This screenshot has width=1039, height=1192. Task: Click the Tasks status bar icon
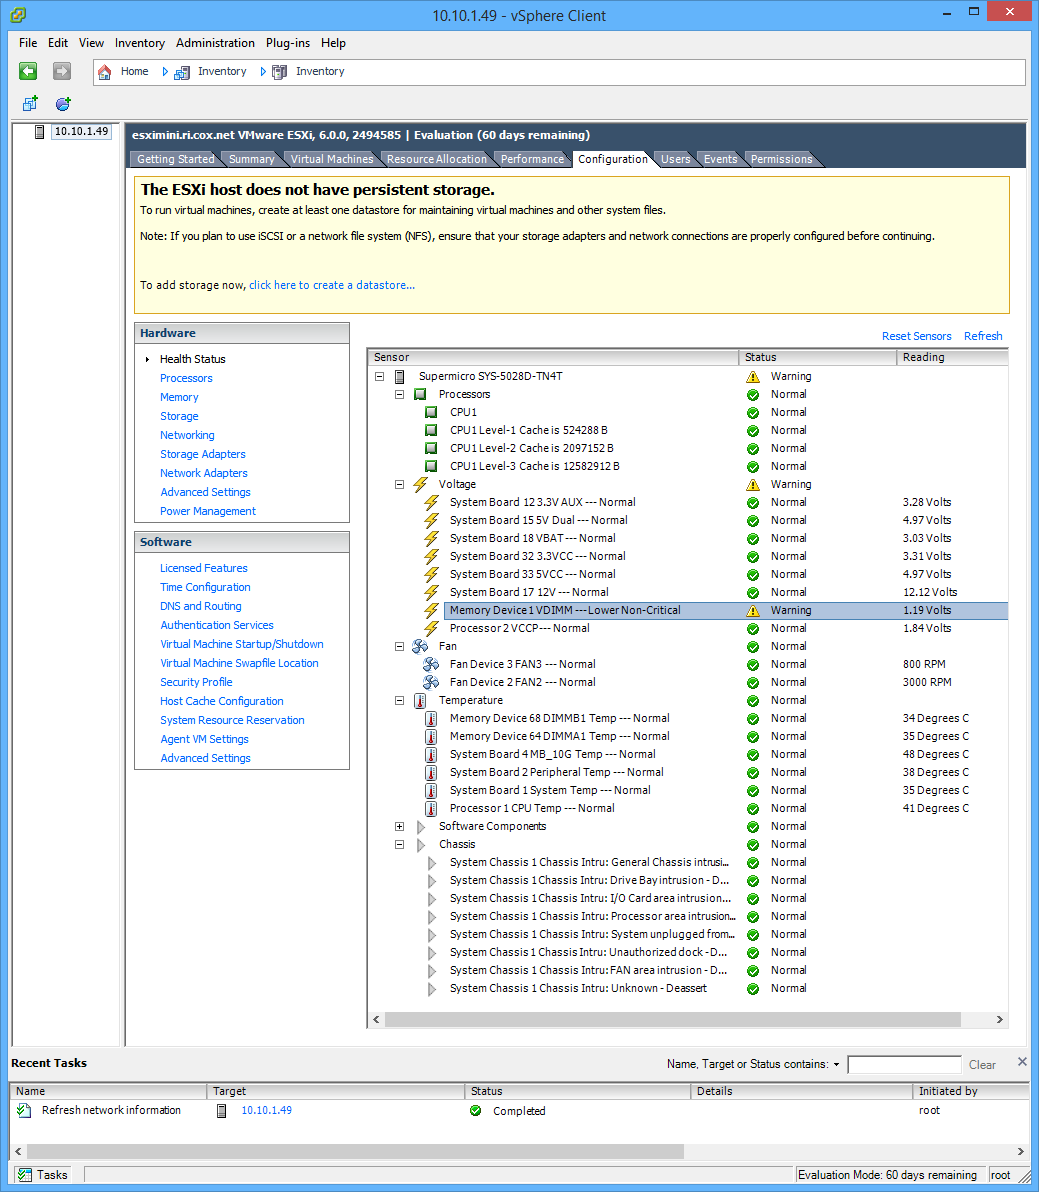pyautogui.click(x=25, y=1175)
